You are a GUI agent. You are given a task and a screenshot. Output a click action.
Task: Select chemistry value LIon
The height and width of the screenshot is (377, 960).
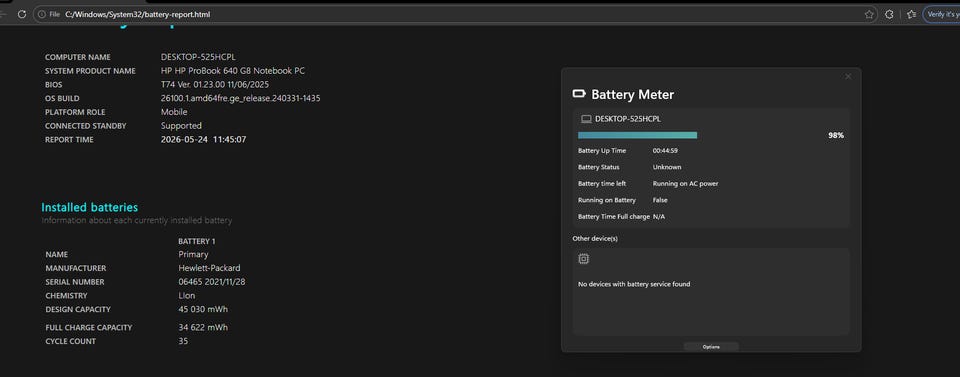(x=187, y=296)
